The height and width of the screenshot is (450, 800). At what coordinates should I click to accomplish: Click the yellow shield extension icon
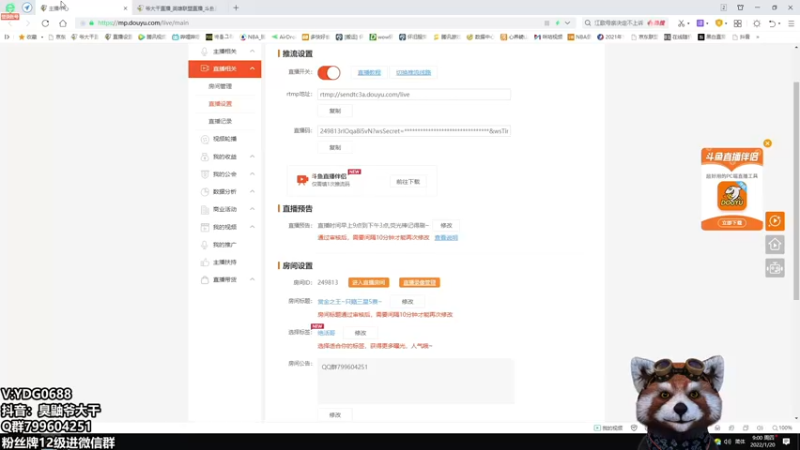click(719, 23)
